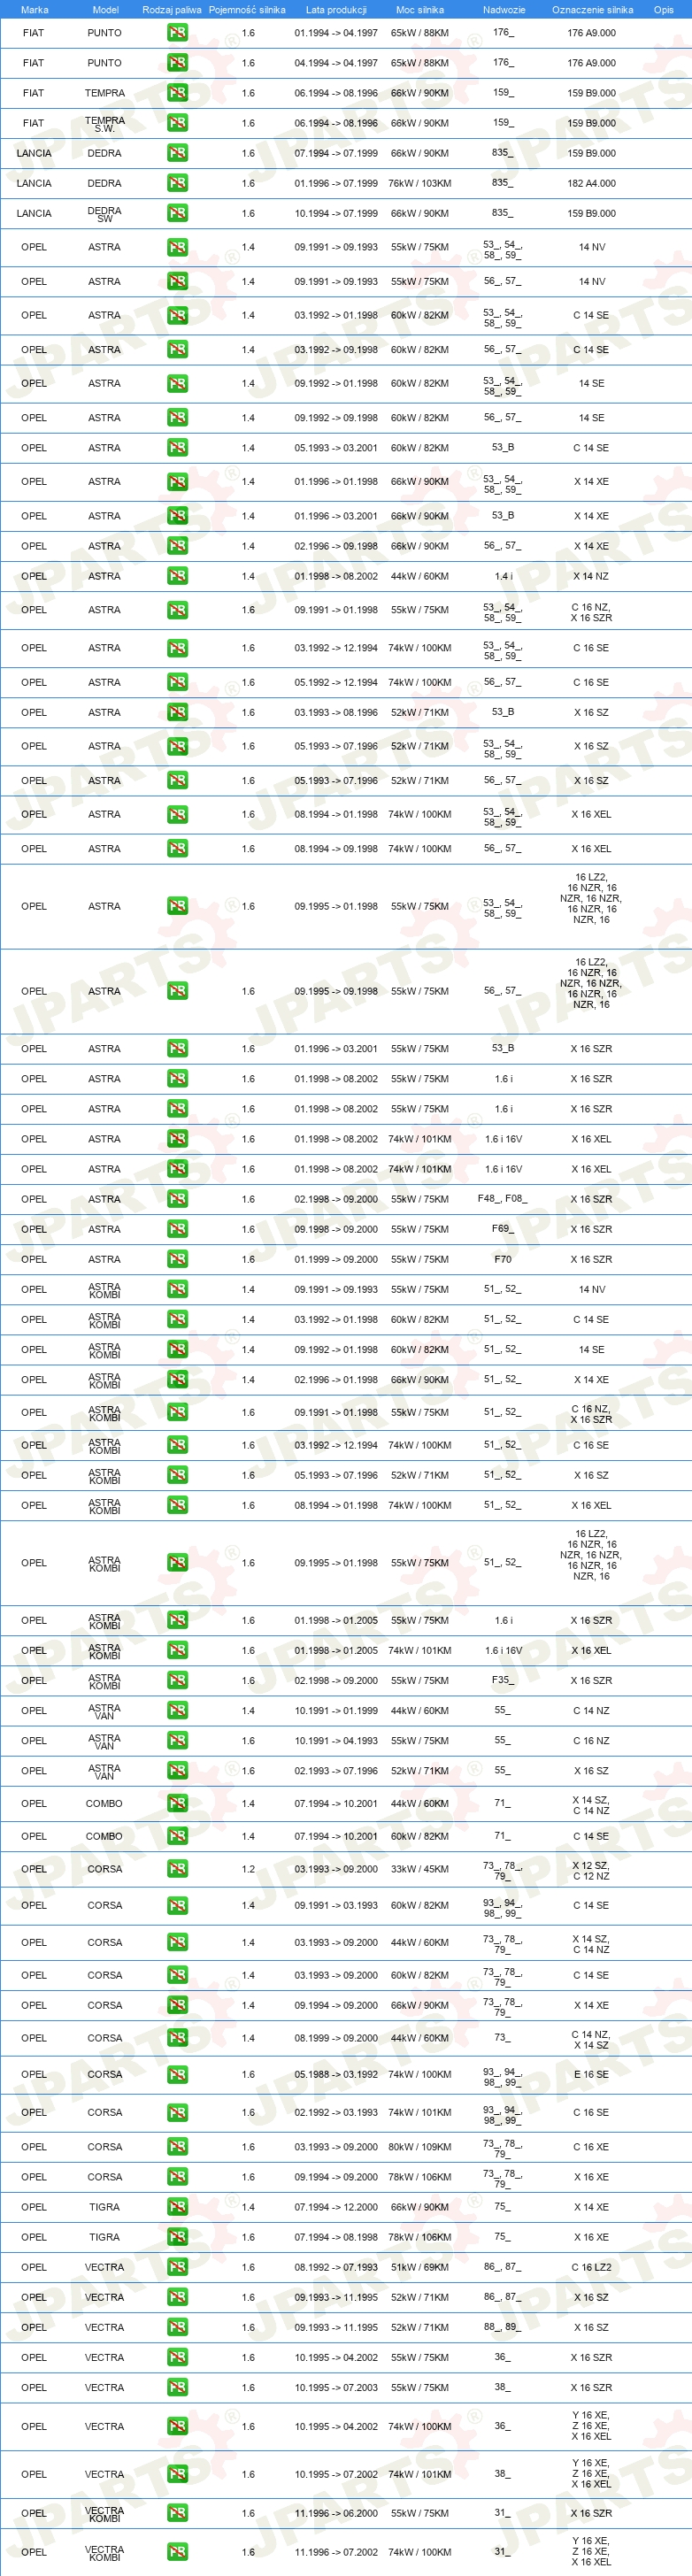Click the 33kW / 45KM power cell

point(419,1869)
